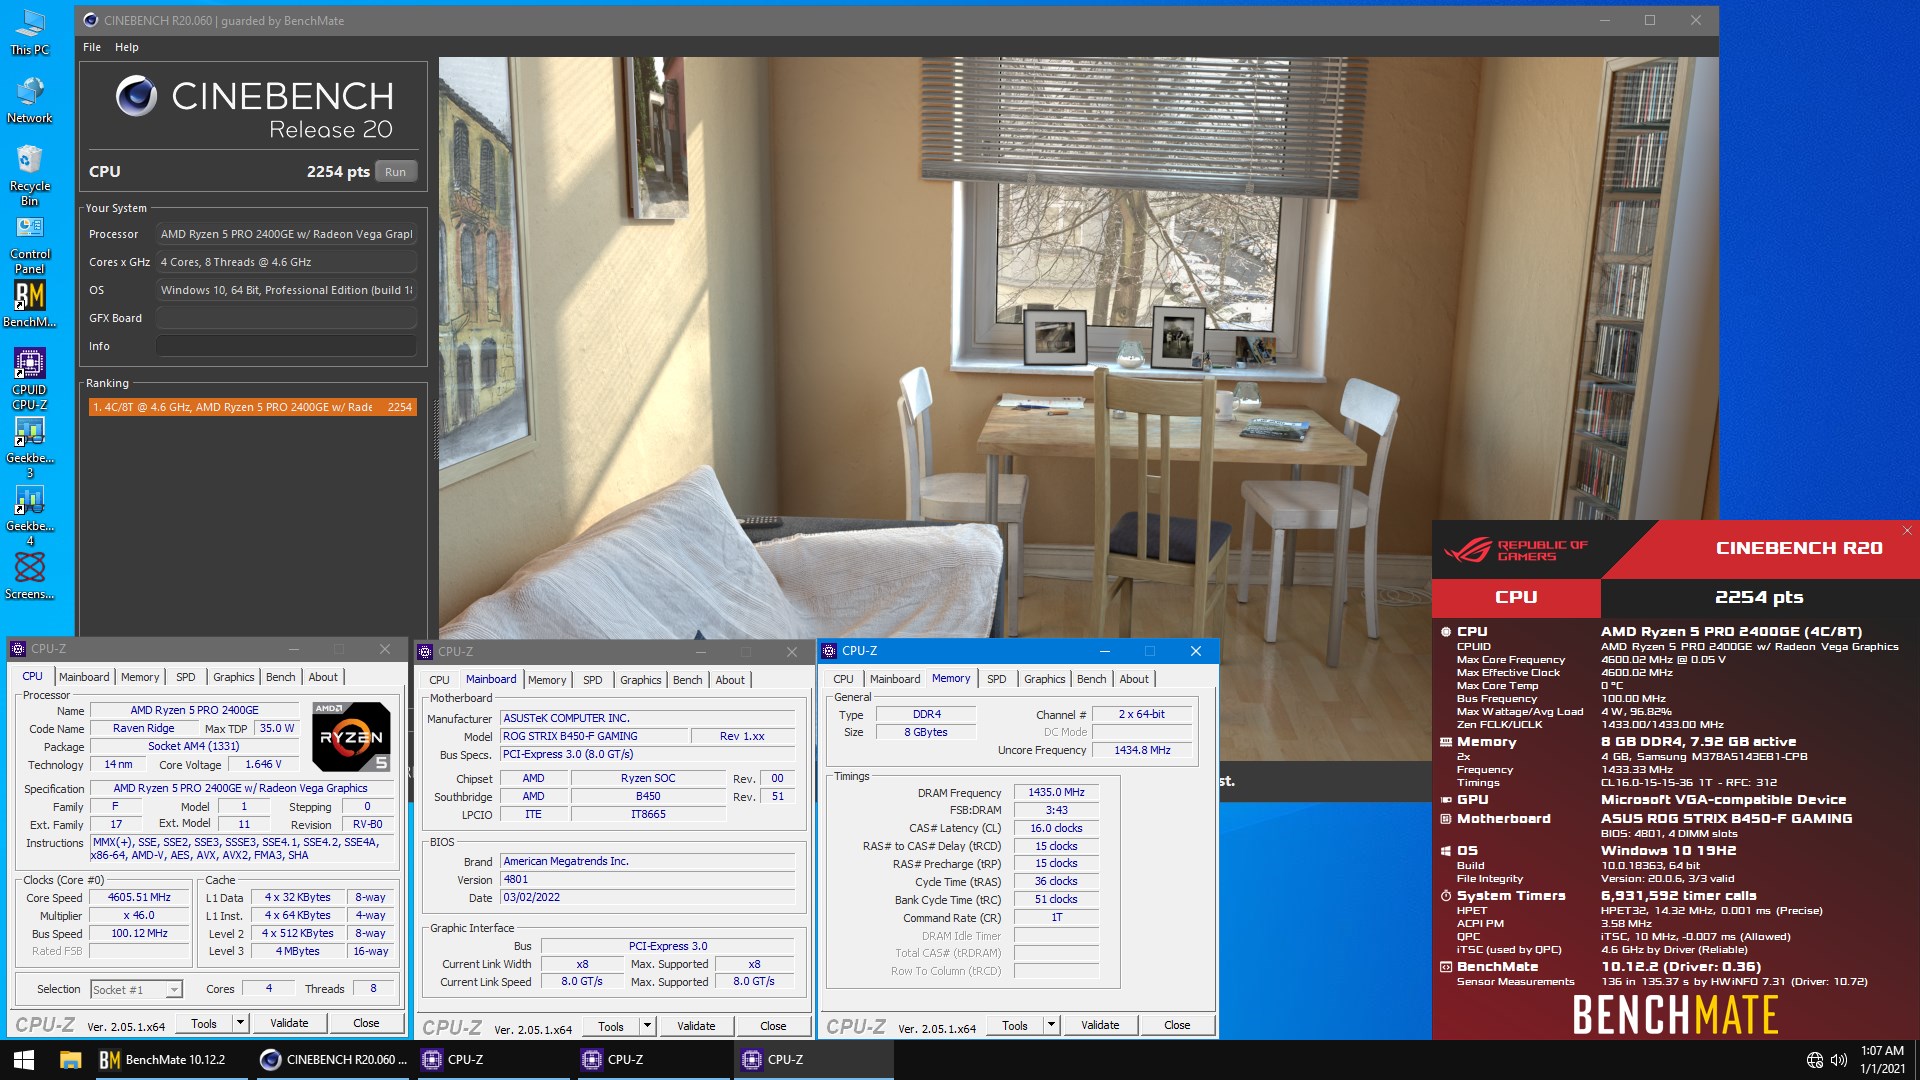The width and height of the screenshot is (1920, 1080).
Task: Click Validate in right CPU-Z window
Action: coord(1100,1025)
